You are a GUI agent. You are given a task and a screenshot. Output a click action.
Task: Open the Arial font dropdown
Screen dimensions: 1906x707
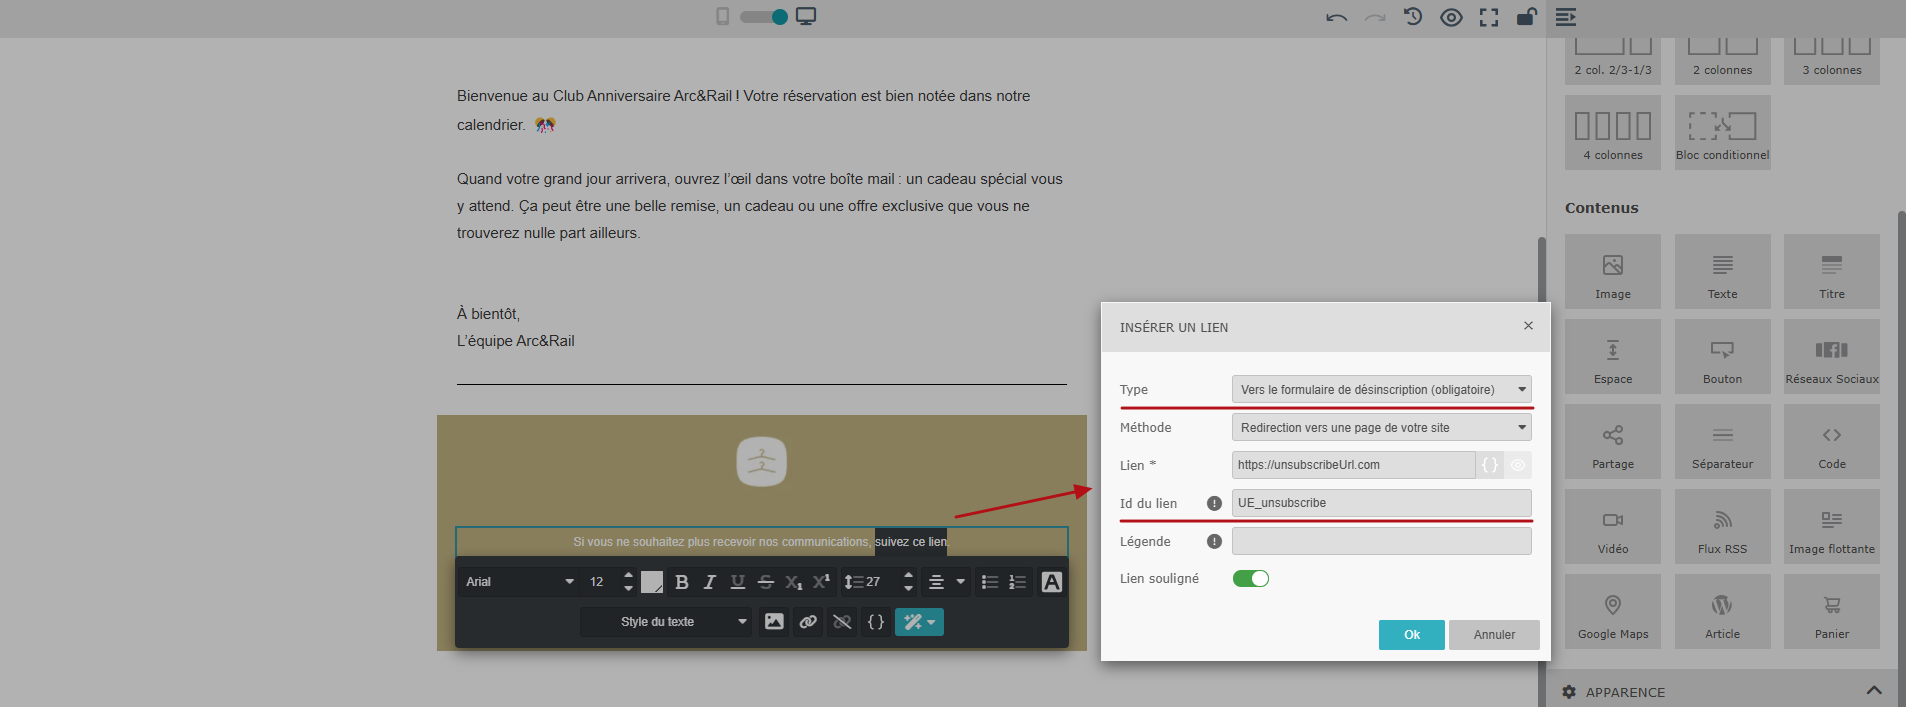point(519,582)
